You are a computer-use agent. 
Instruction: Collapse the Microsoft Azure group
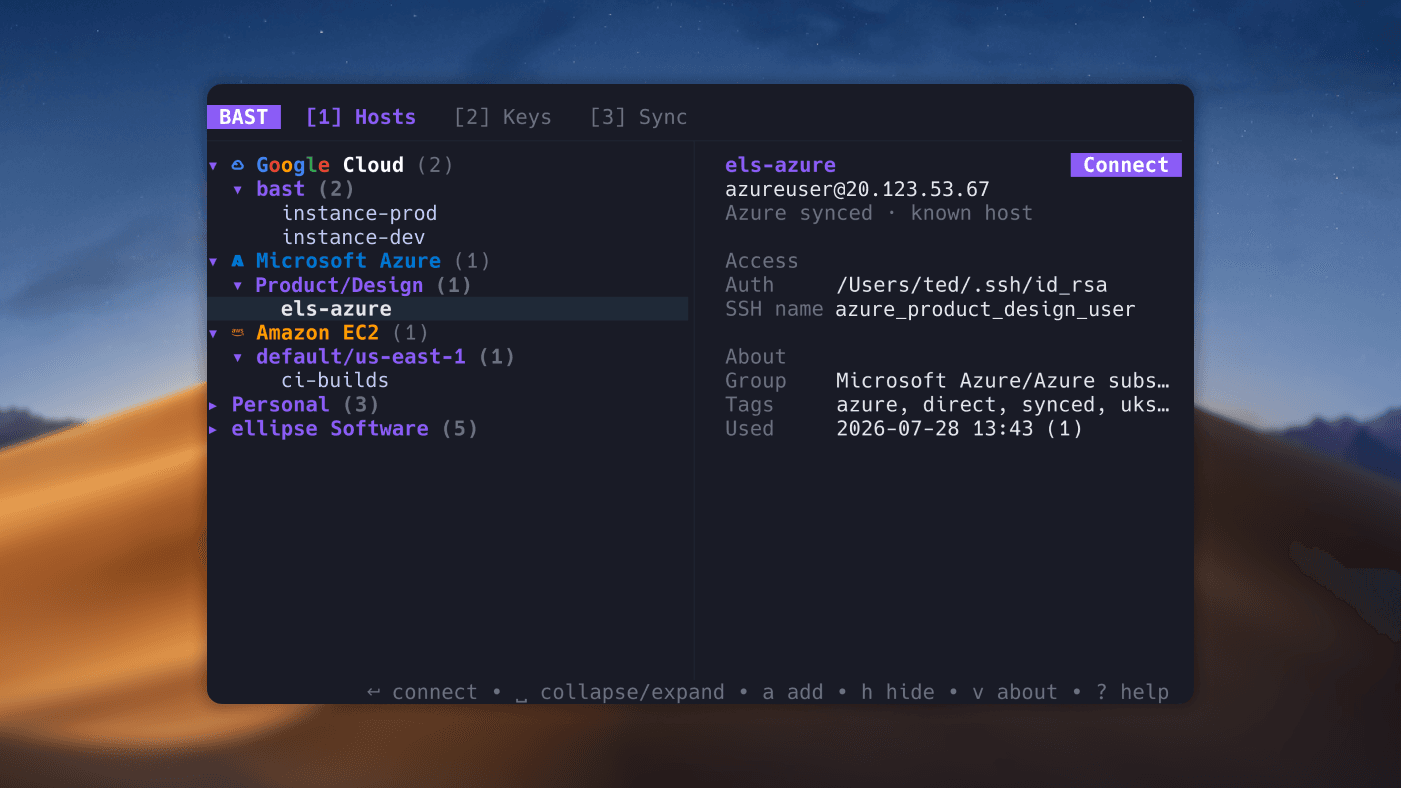(213, 261)
